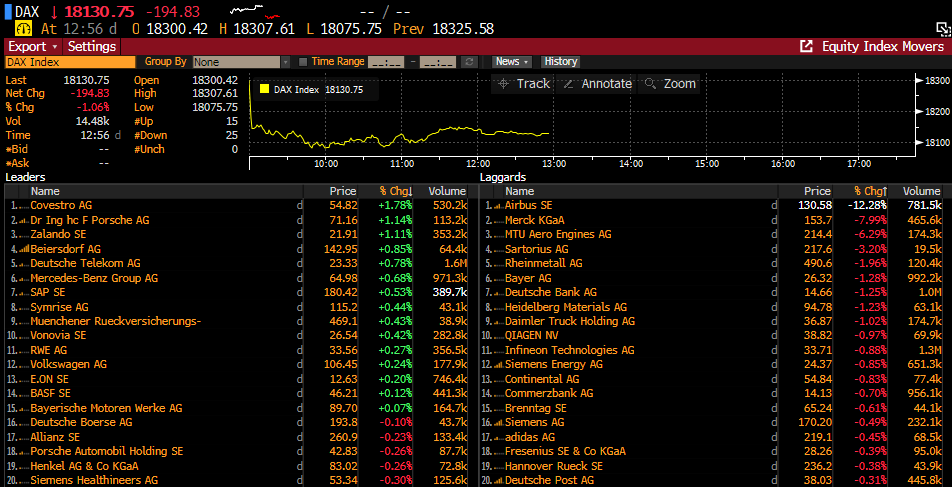
Task: Click the DAX Index input field
Action: [69, 62]
